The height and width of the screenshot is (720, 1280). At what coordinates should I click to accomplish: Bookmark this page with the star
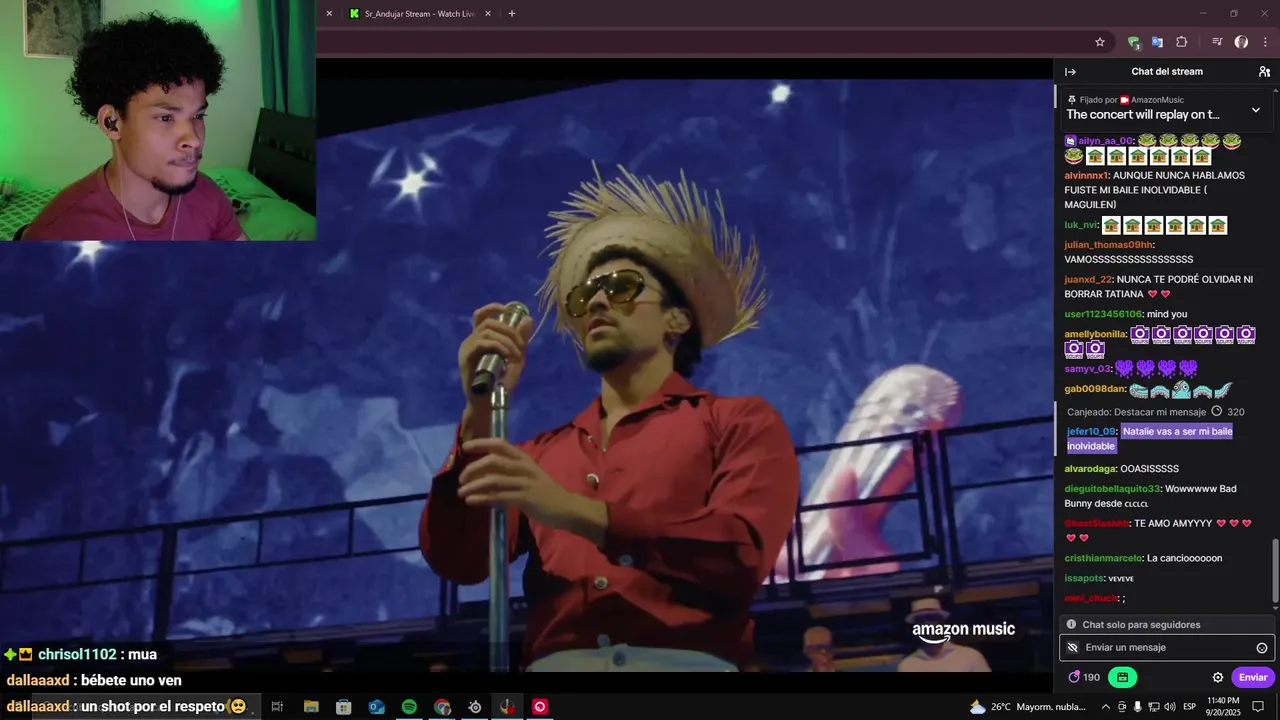tap(1100, 42)
